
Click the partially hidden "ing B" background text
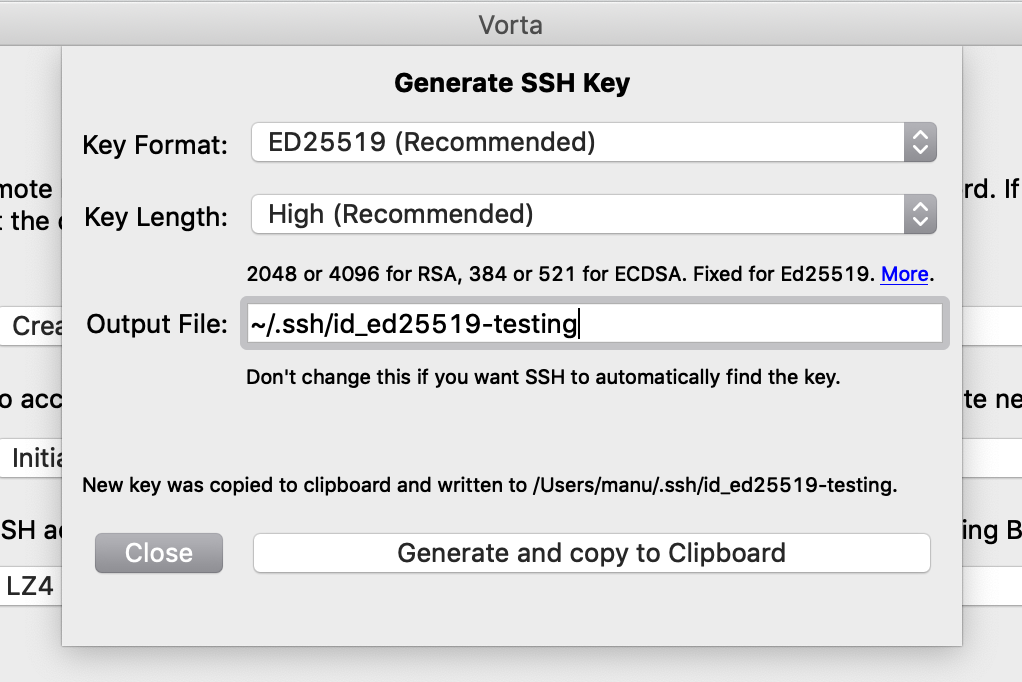click(x=992, y=530)
